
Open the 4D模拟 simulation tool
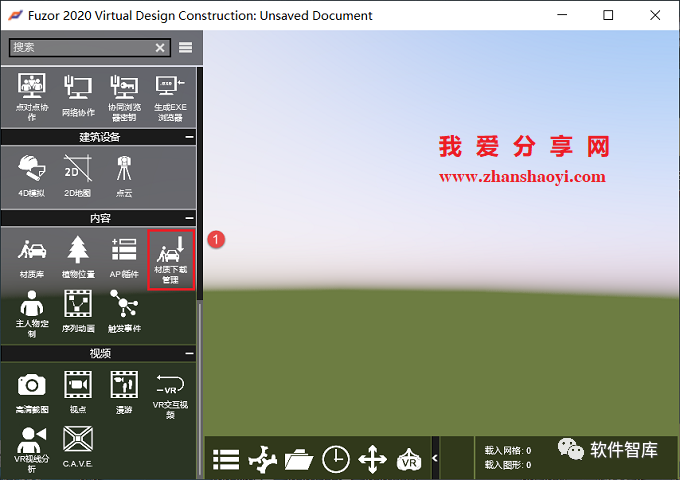(x=32, y=176)
